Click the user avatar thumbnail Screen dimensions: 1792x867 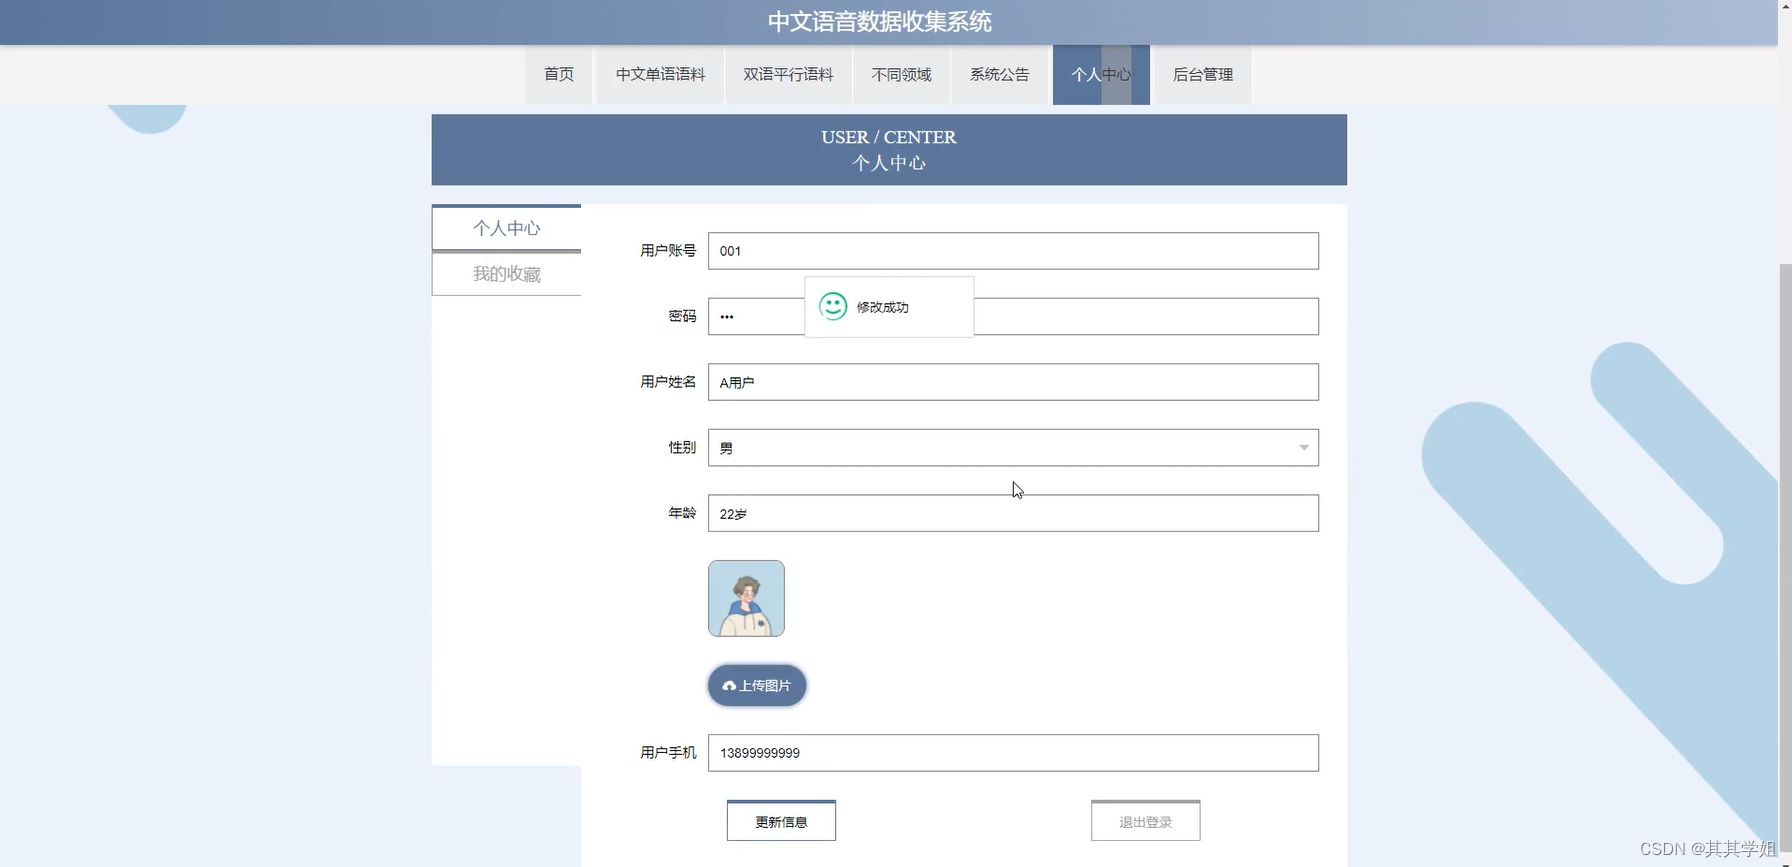tap(746, 598)
